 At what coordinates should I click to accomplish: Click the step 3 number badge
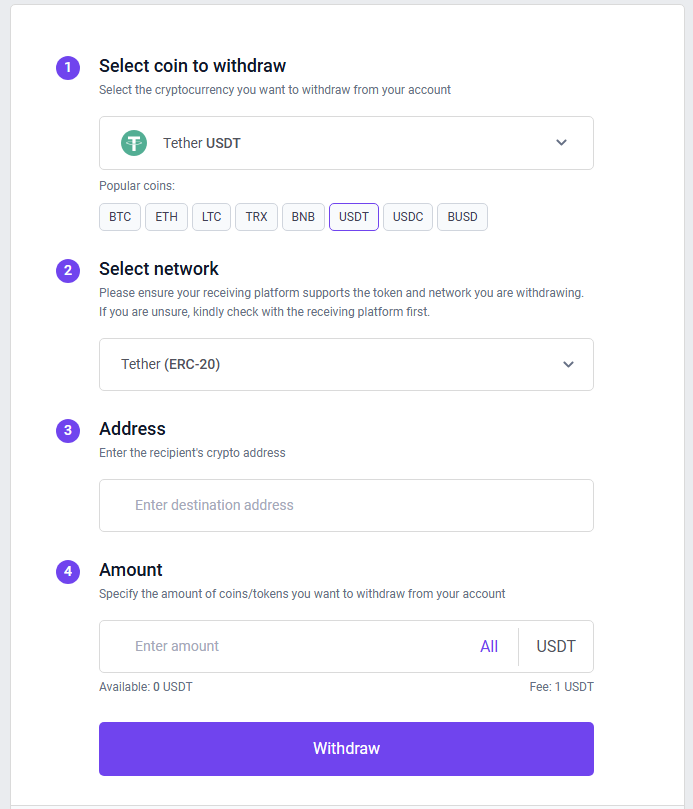coord(68,430)
